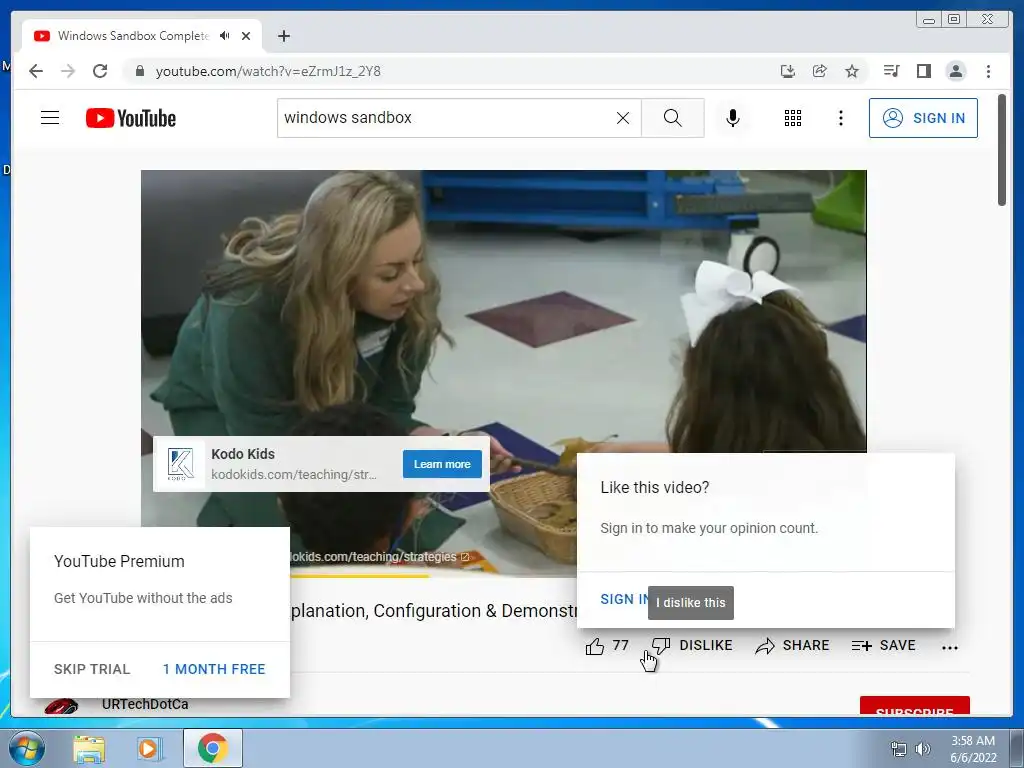This screenshot has width=1024, height=768.
Task: Click the red SUBSCRIBE button
Action: point(914,706)
